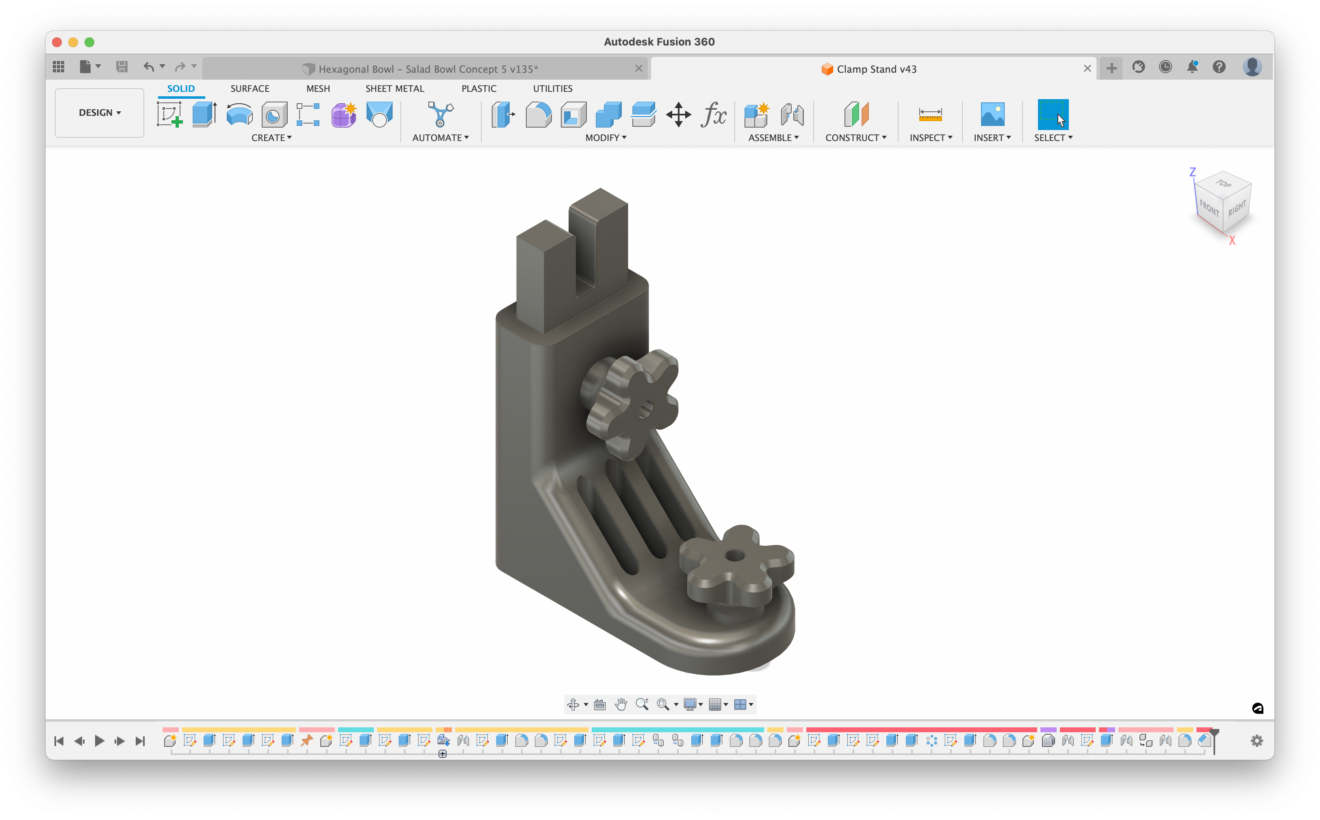Open the Display Settings dropdown arrow
This screenshot has height=820, width=1320.
pyautogui.click(x=700, y=703)
